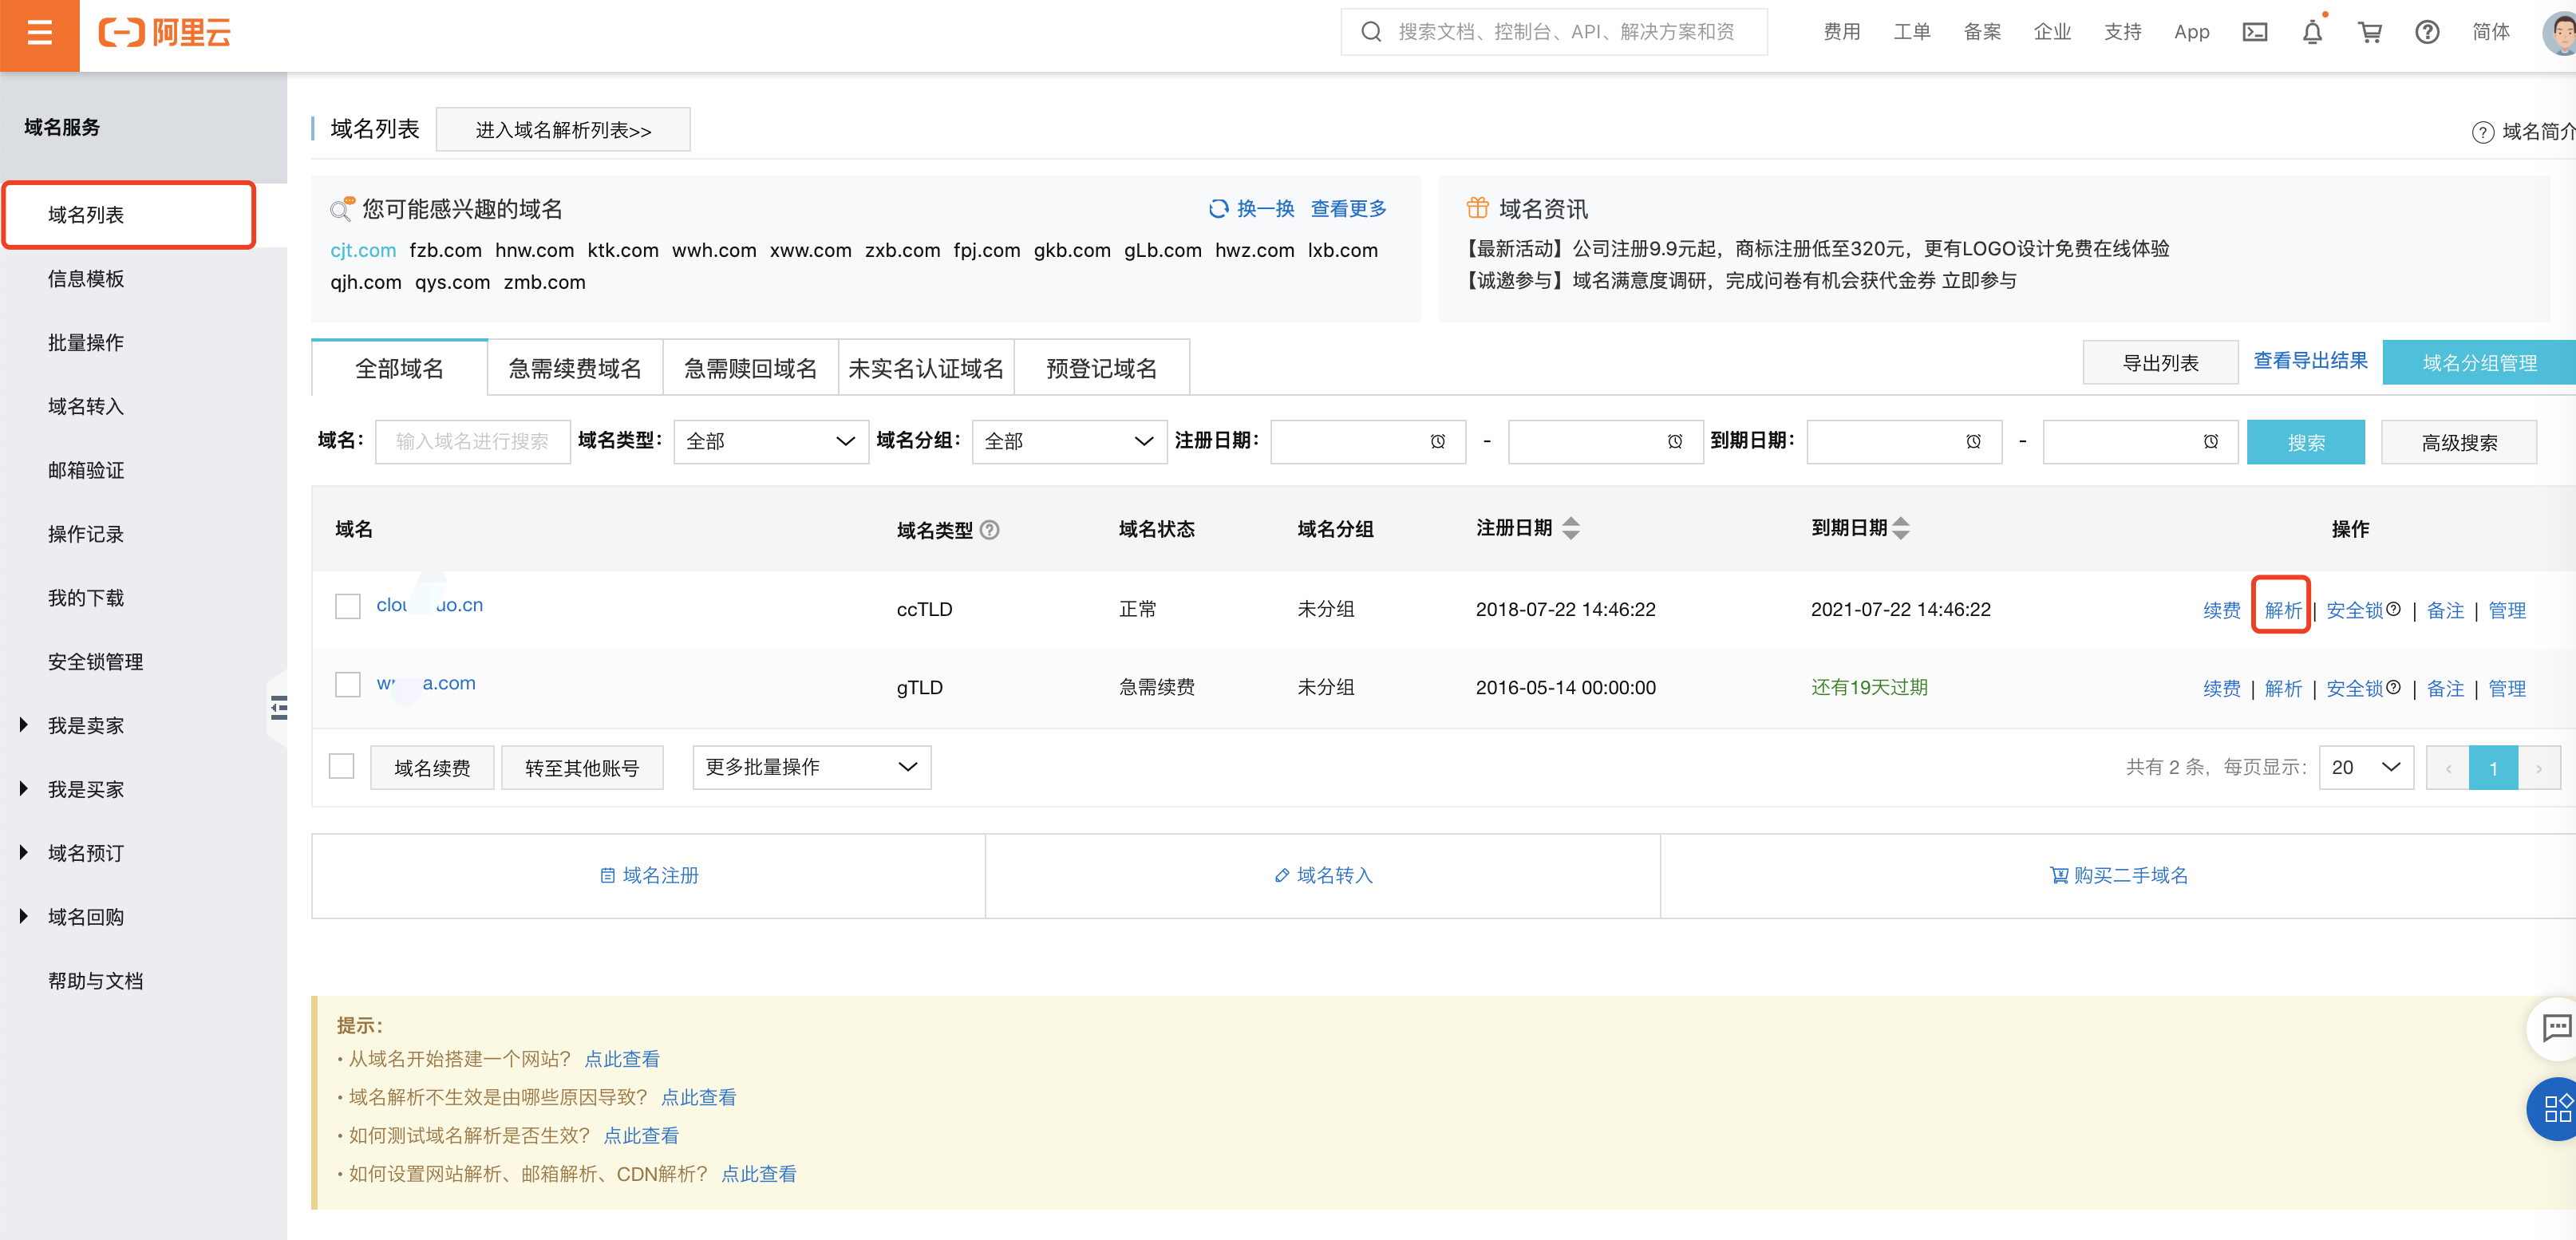Click 进入域名解析列表>> button
Image resolution: width=2576 pixels, height=1240 pixels.
click(563, 130)
